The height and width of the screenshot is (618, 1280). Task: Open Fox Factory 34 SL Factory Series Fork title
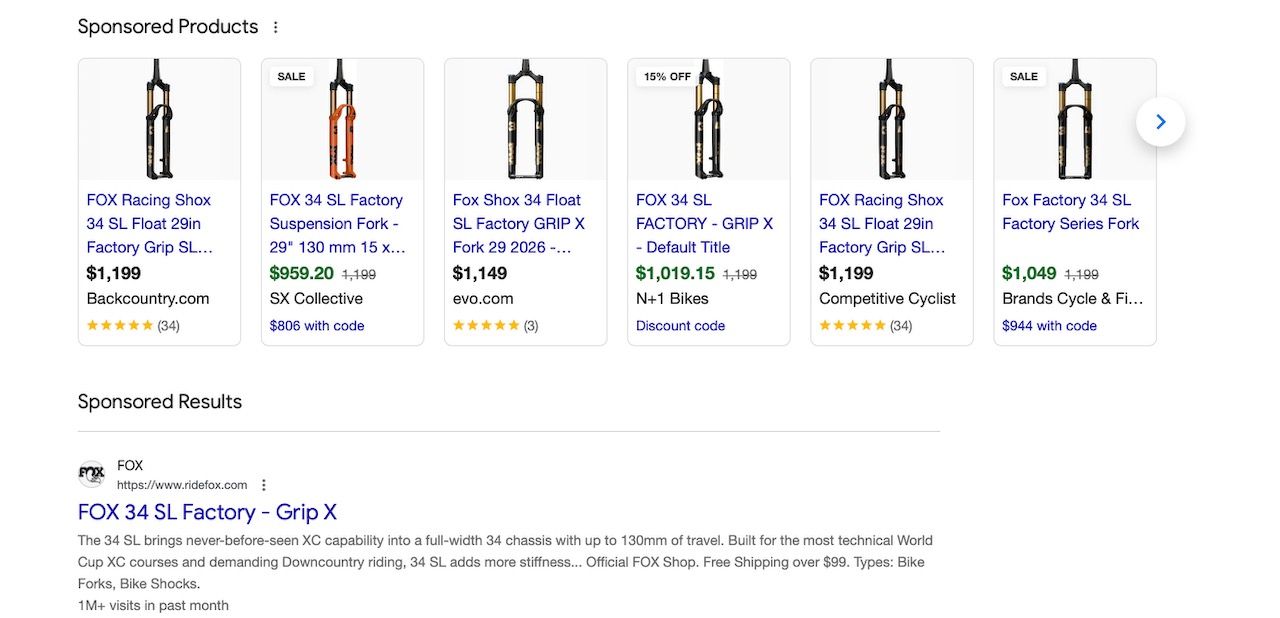tap(1071, 212)
